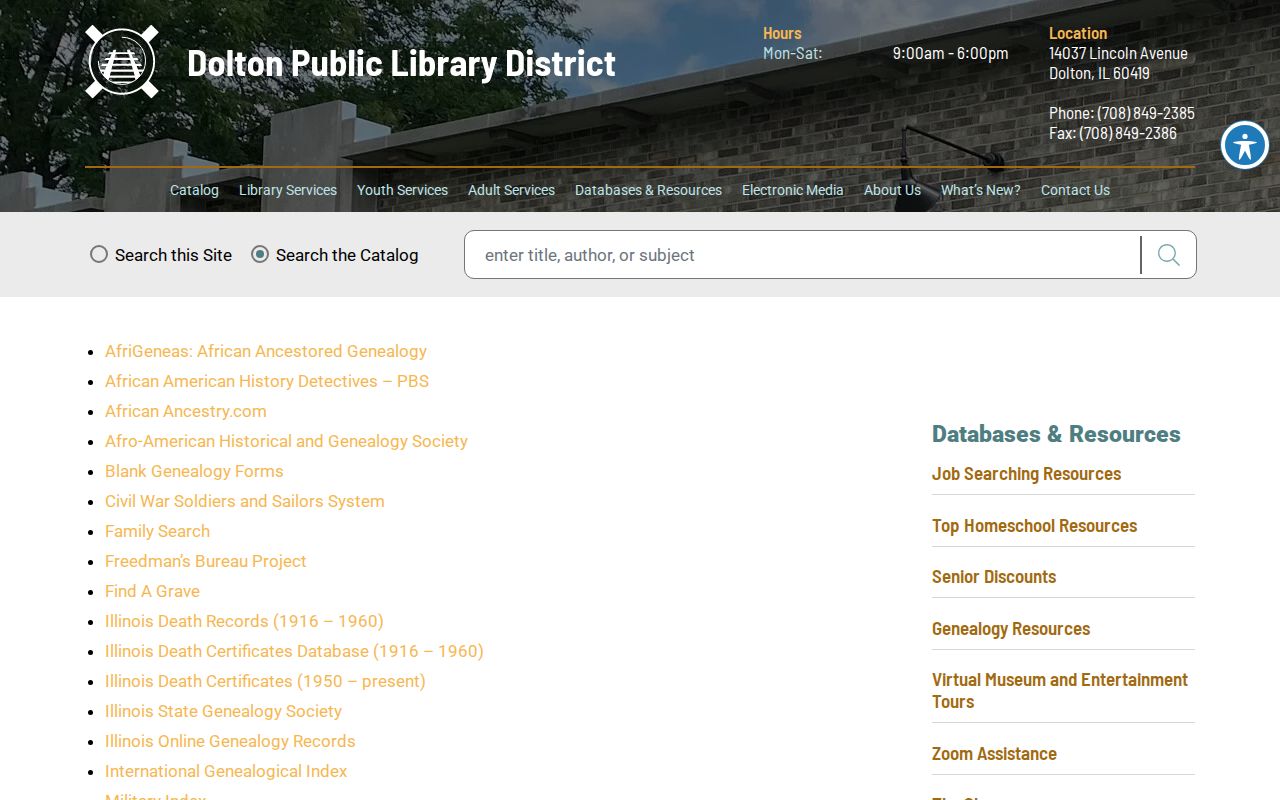Open the Catalog menu item
Viewport: 1280px width, 800px height.
click(x=194, y=190)
